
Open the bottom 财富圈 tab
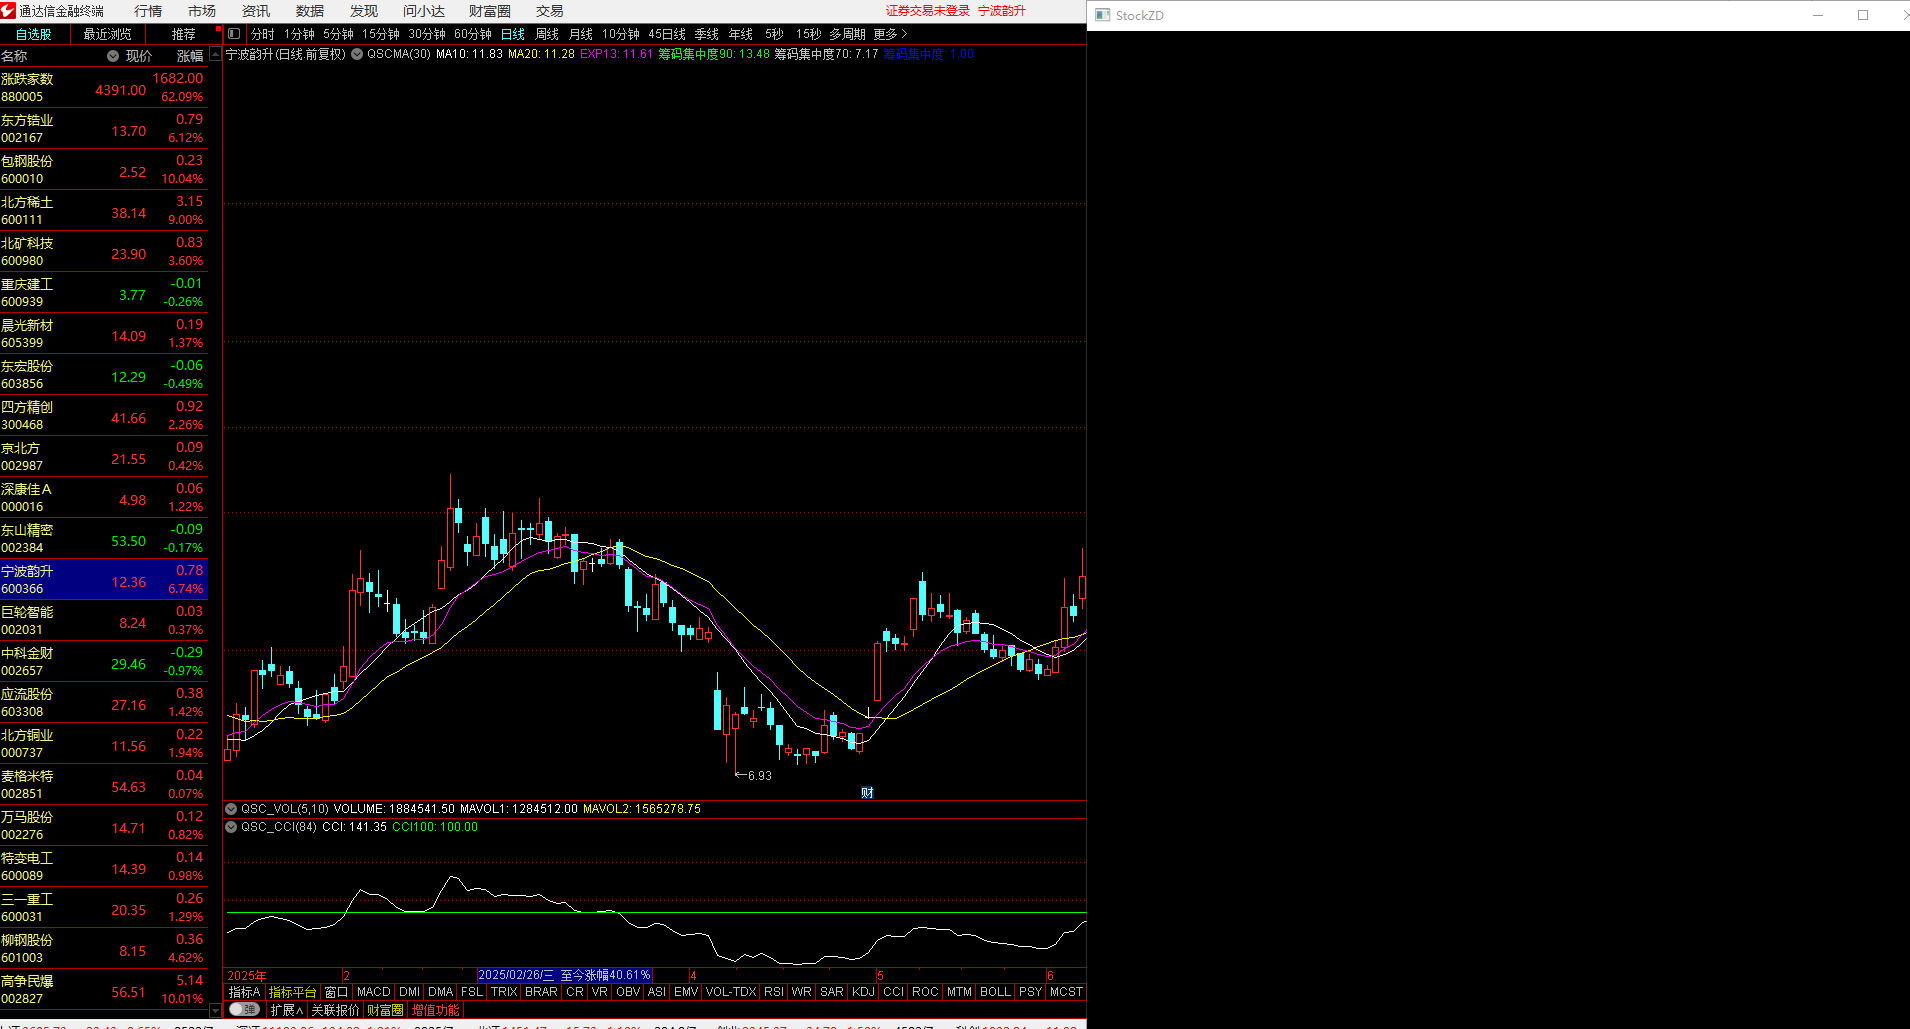tap(385, 1010)
